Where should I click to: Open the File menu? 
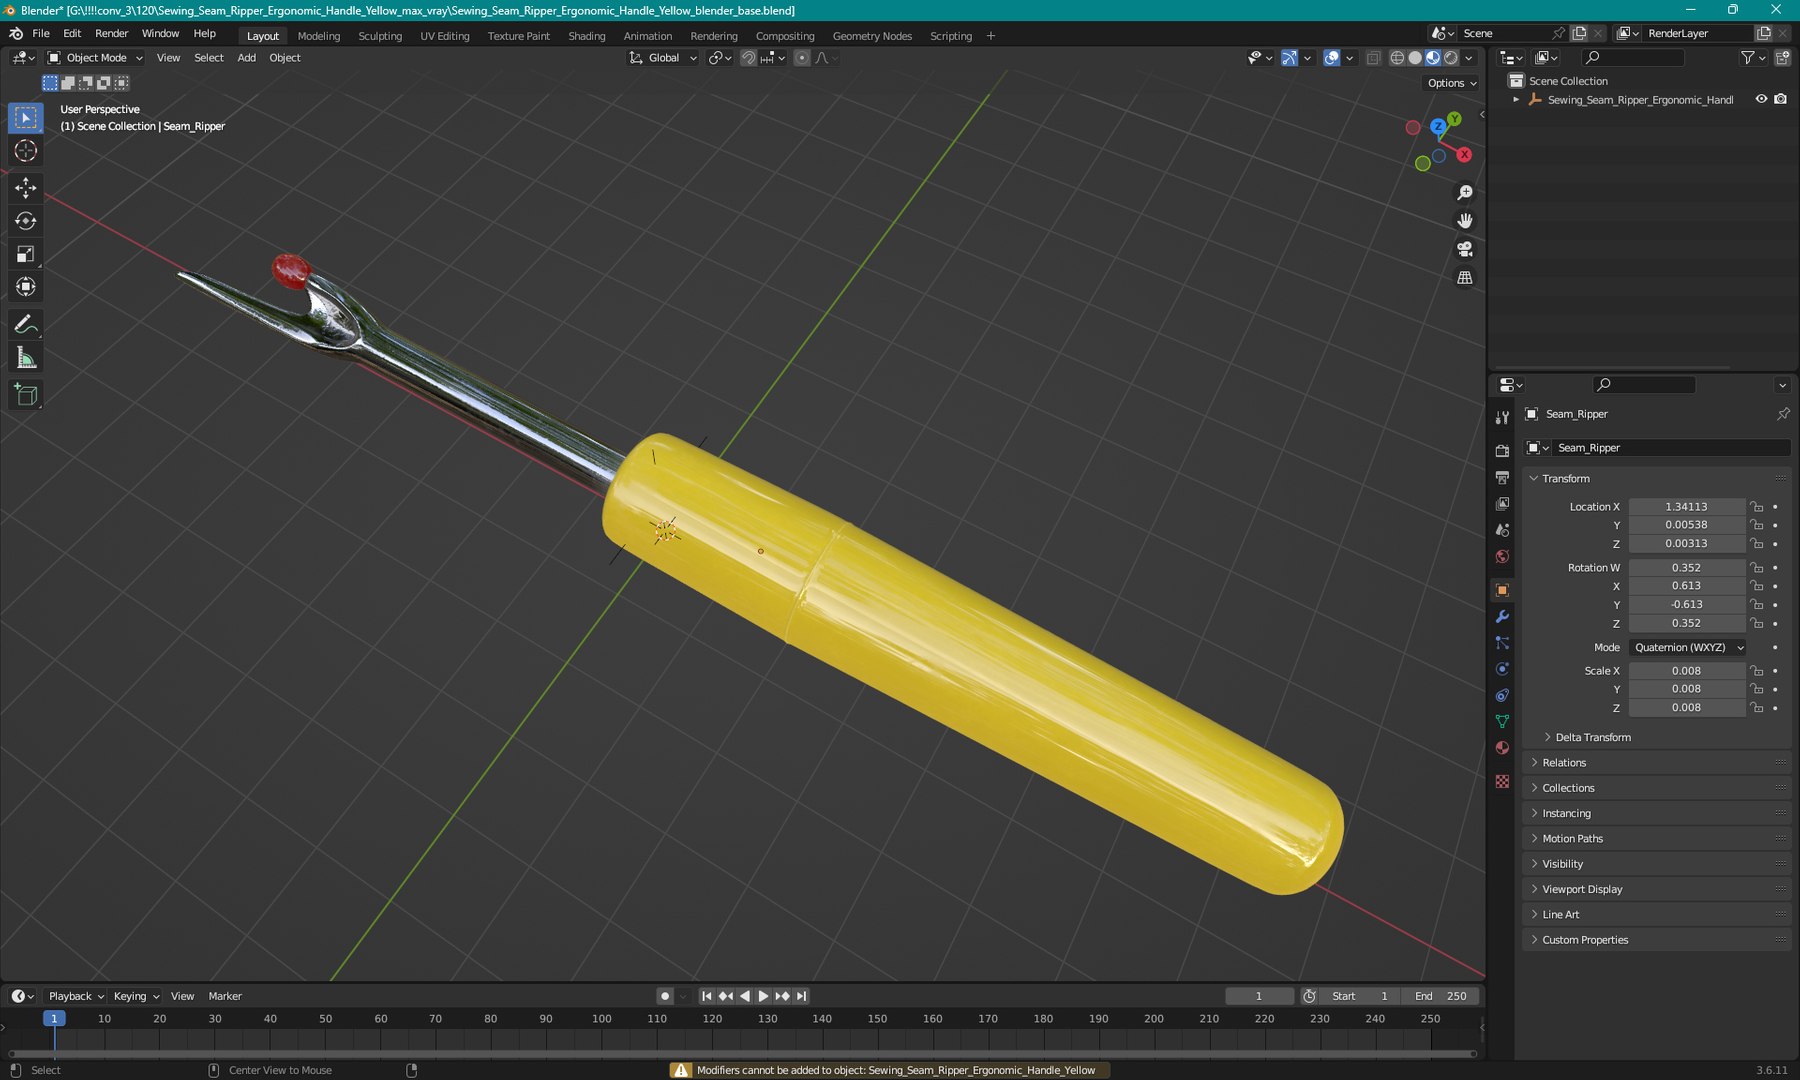point(41,33)
